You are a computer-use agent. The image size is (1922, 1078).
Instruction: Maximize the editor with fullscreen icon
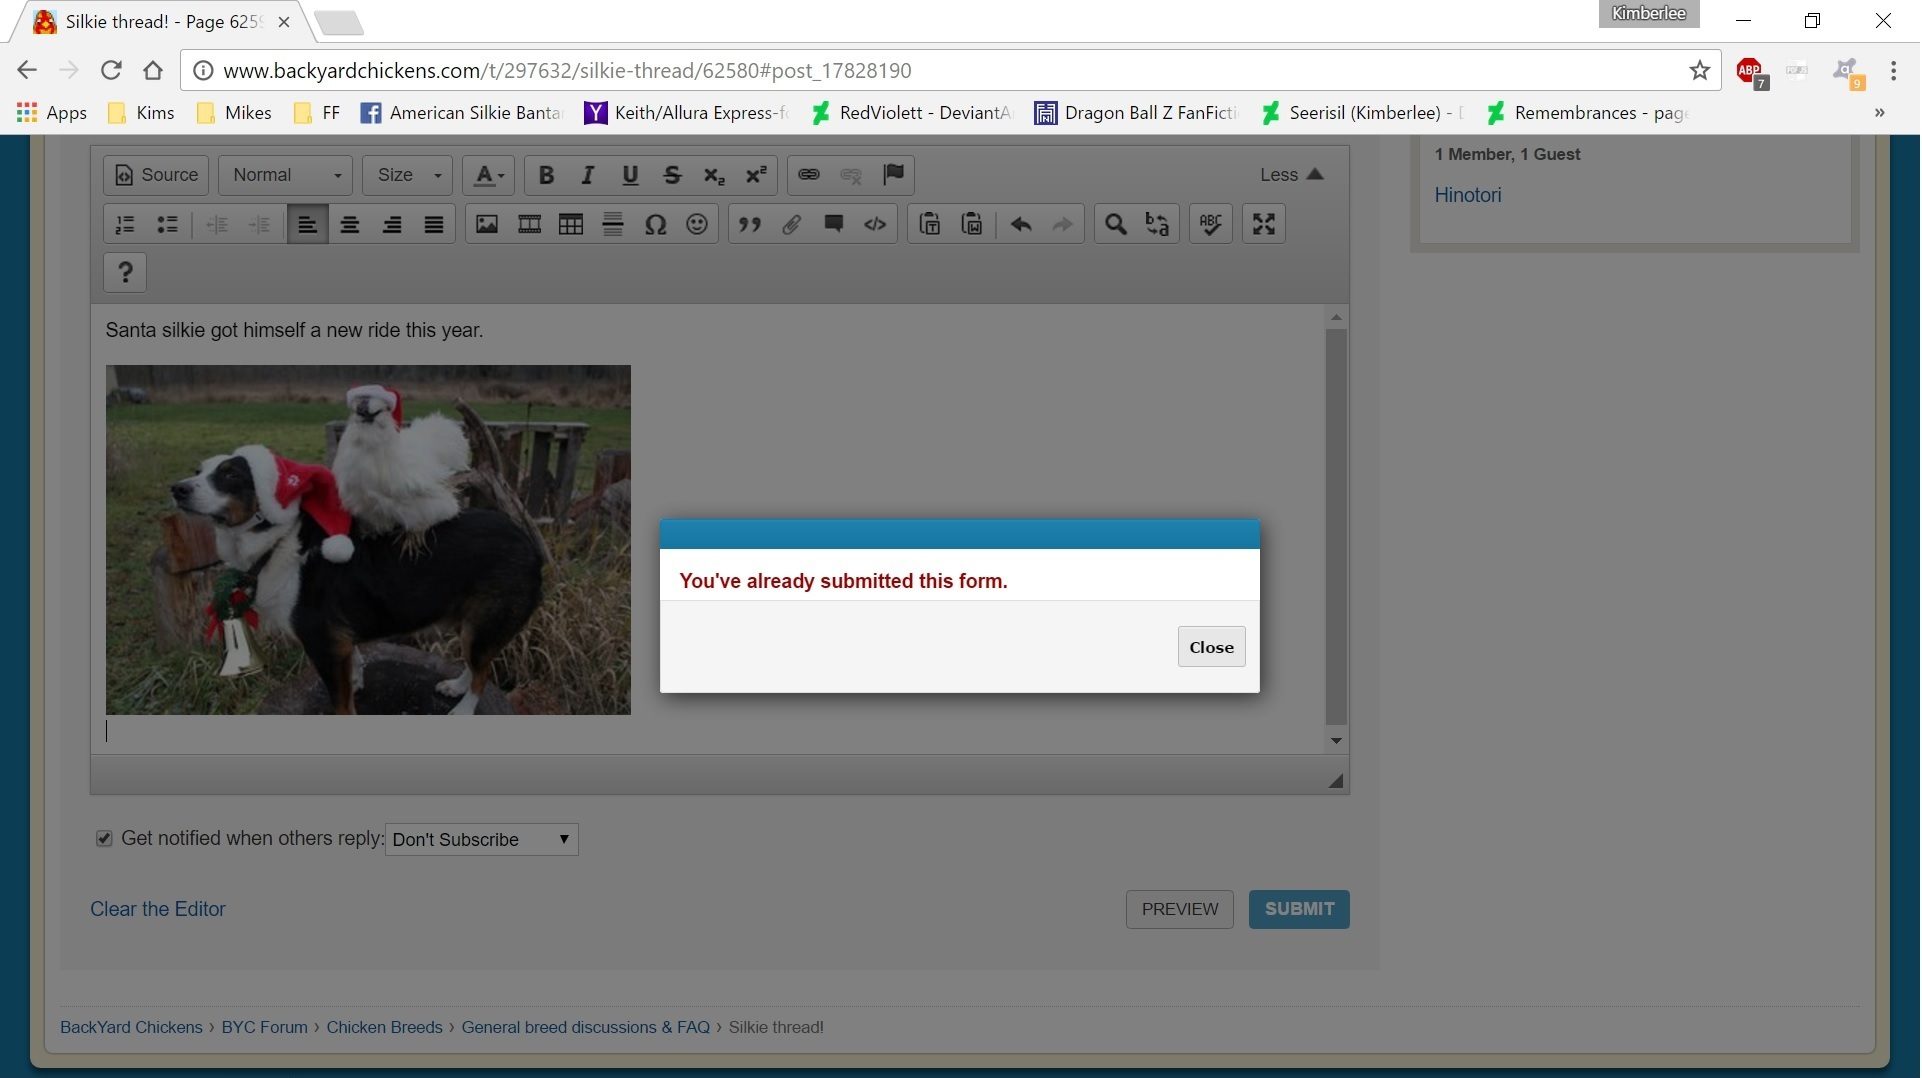[1264, 224]
